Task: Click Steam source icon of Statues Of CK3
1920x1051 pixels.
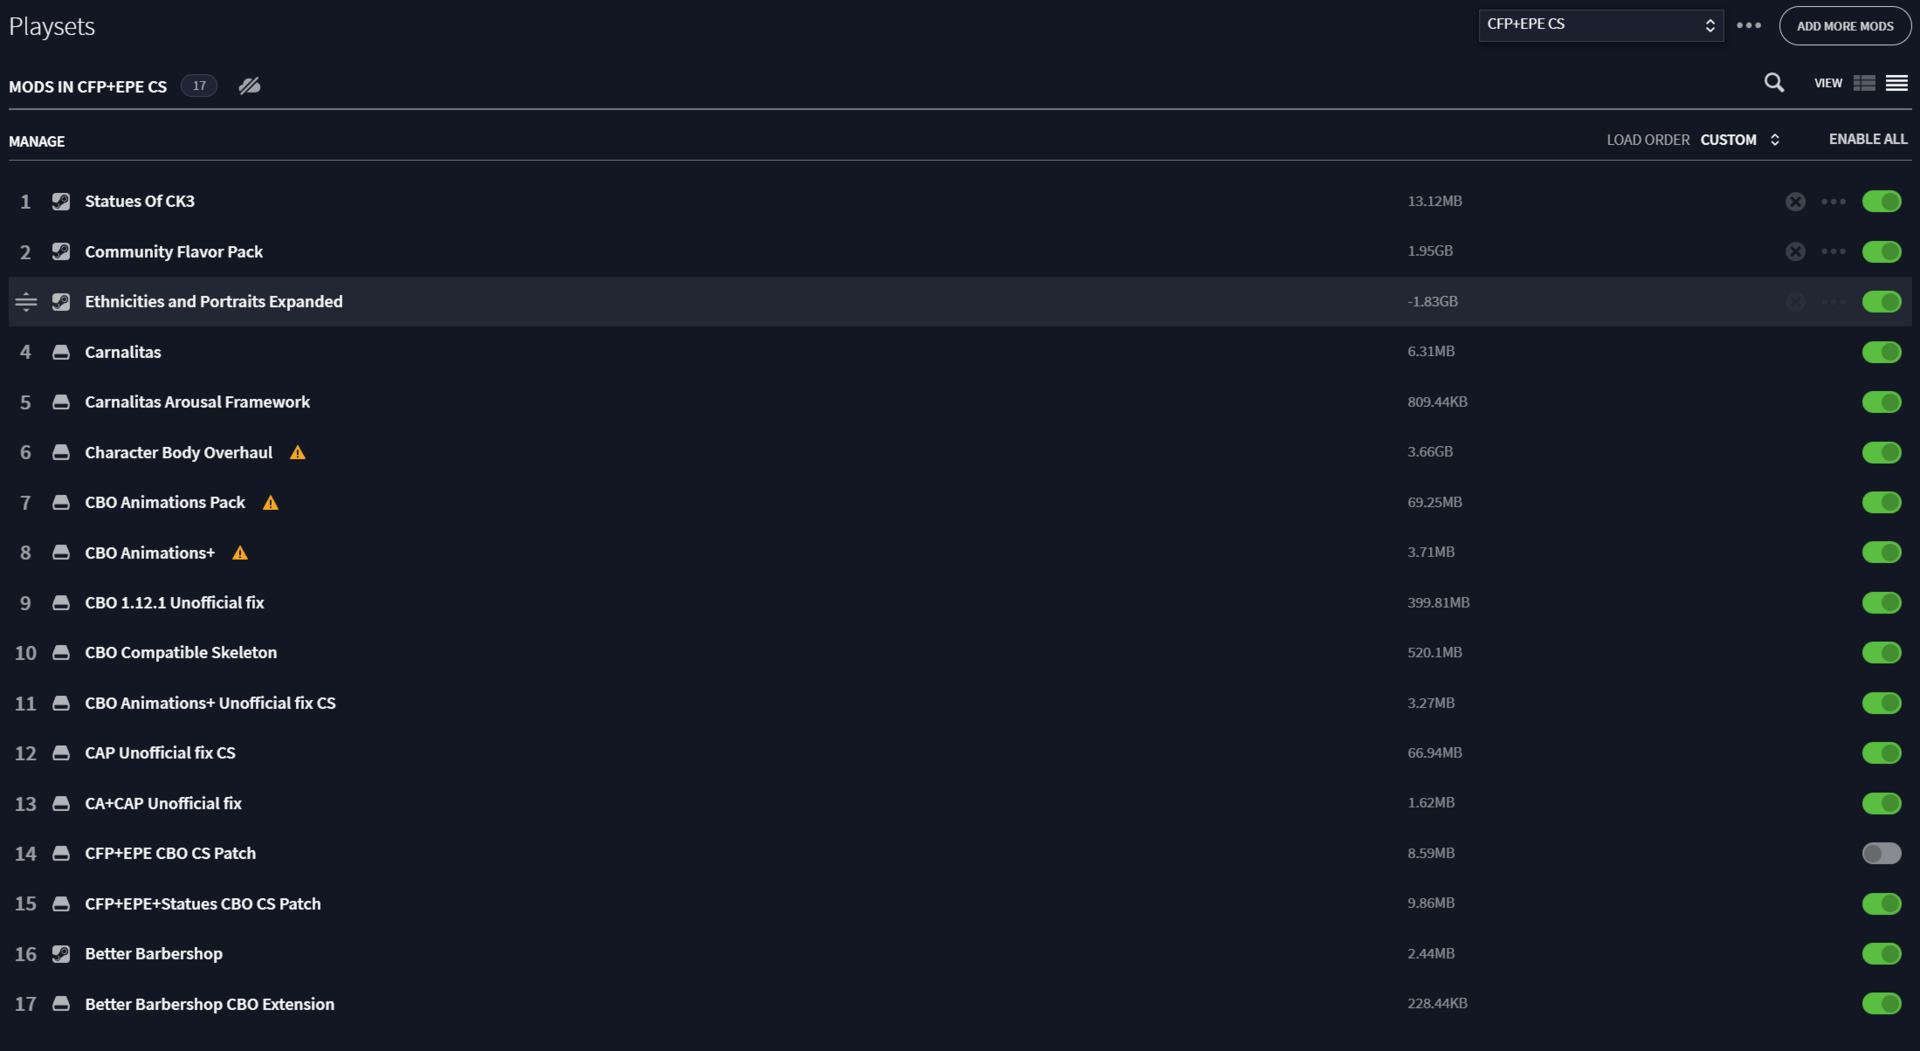Action: (61, 202)
